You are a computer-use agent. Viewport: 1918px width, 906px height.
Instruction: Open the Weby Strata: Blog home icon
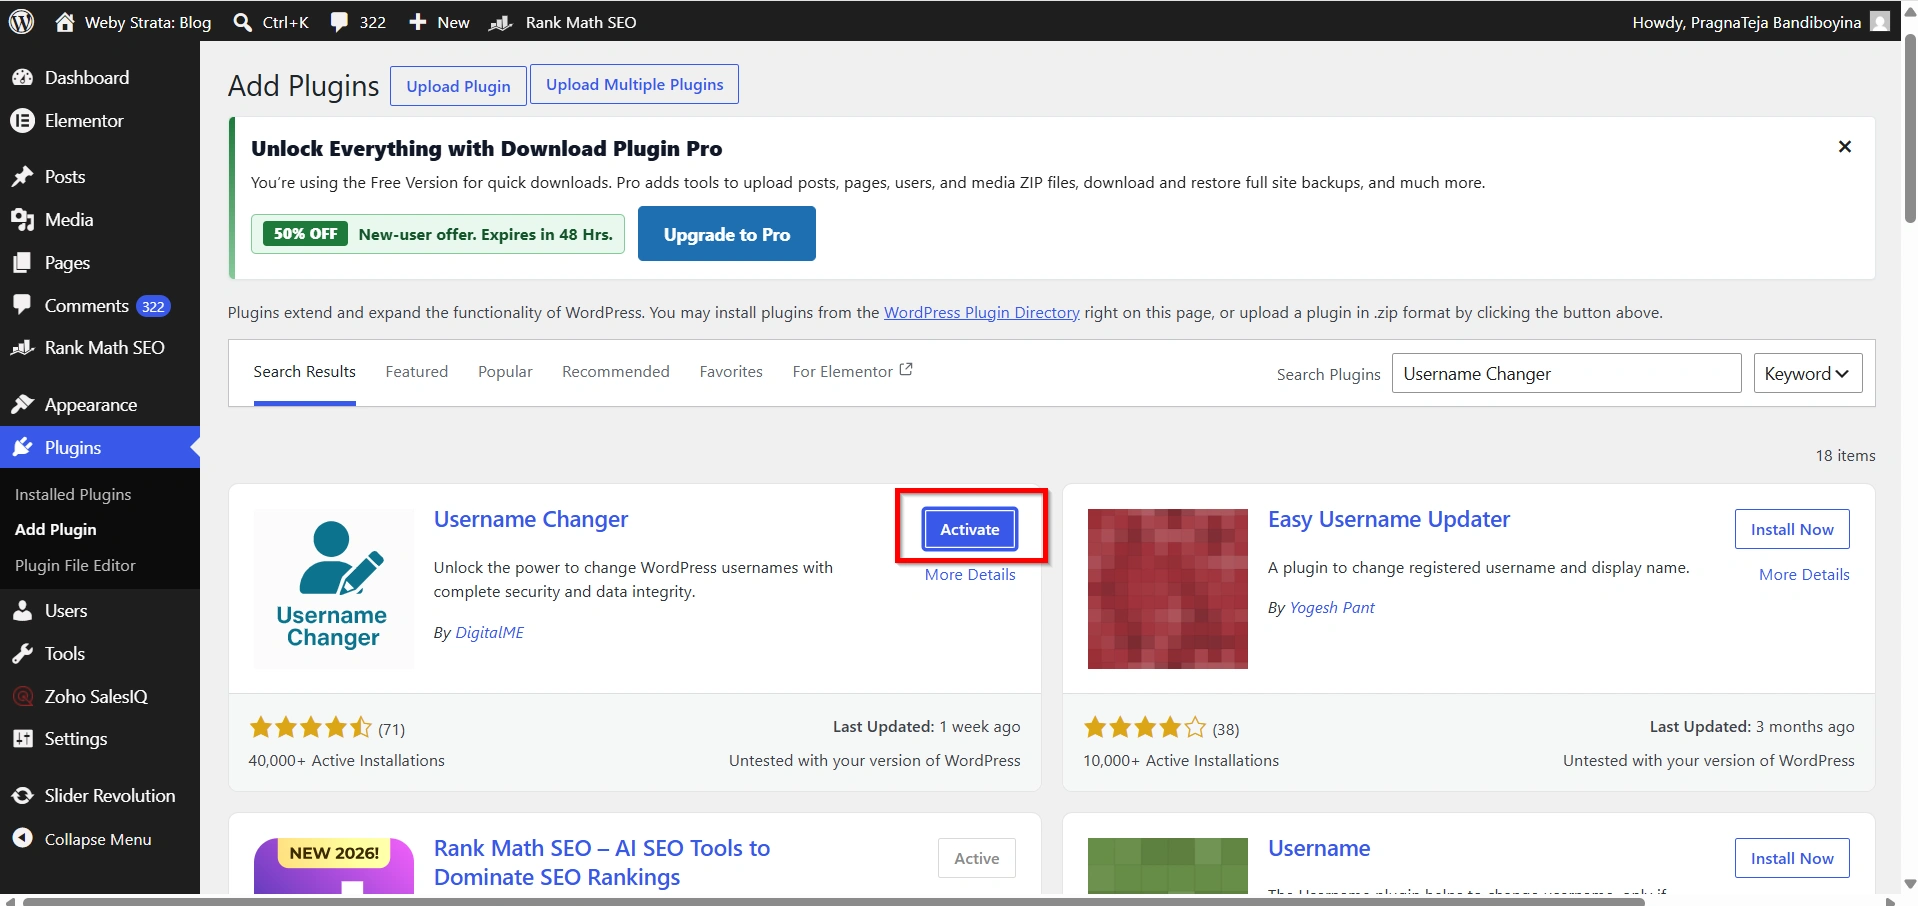65,21
